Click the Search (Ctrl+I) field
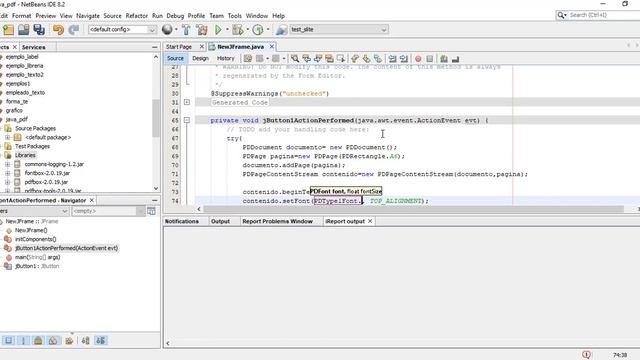Viewport: 640px width, 360px height. (604, 15)
